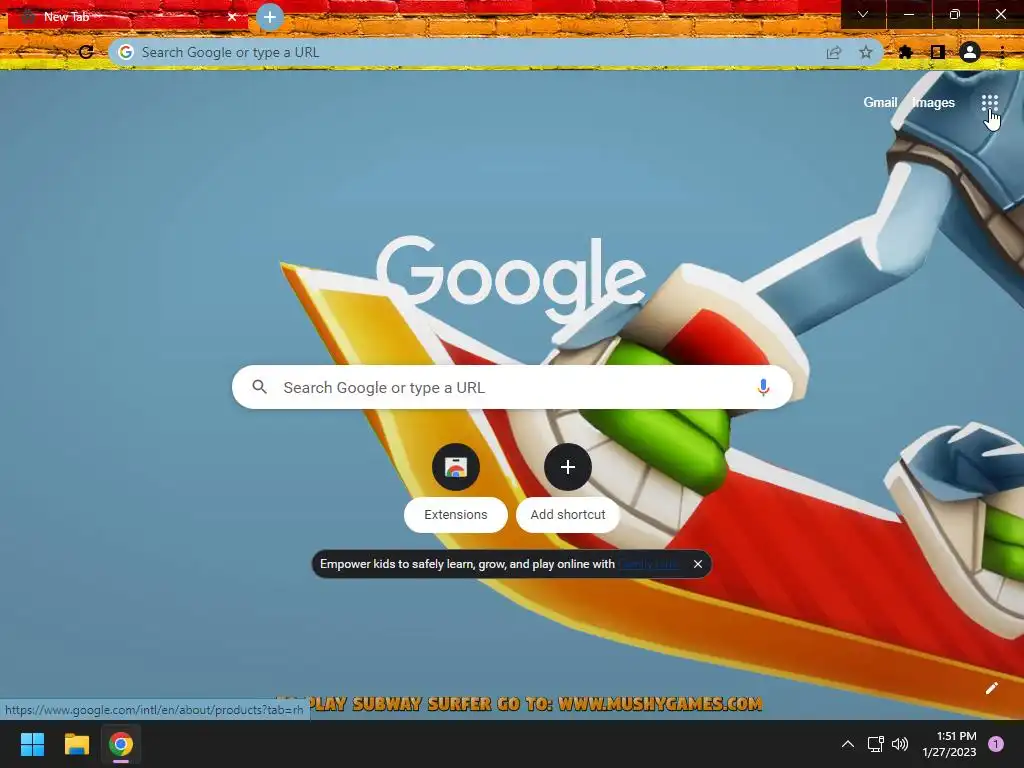This screenshot has height=768, width=1024.
Task: Start voice search with microphone
Action: 763,387
